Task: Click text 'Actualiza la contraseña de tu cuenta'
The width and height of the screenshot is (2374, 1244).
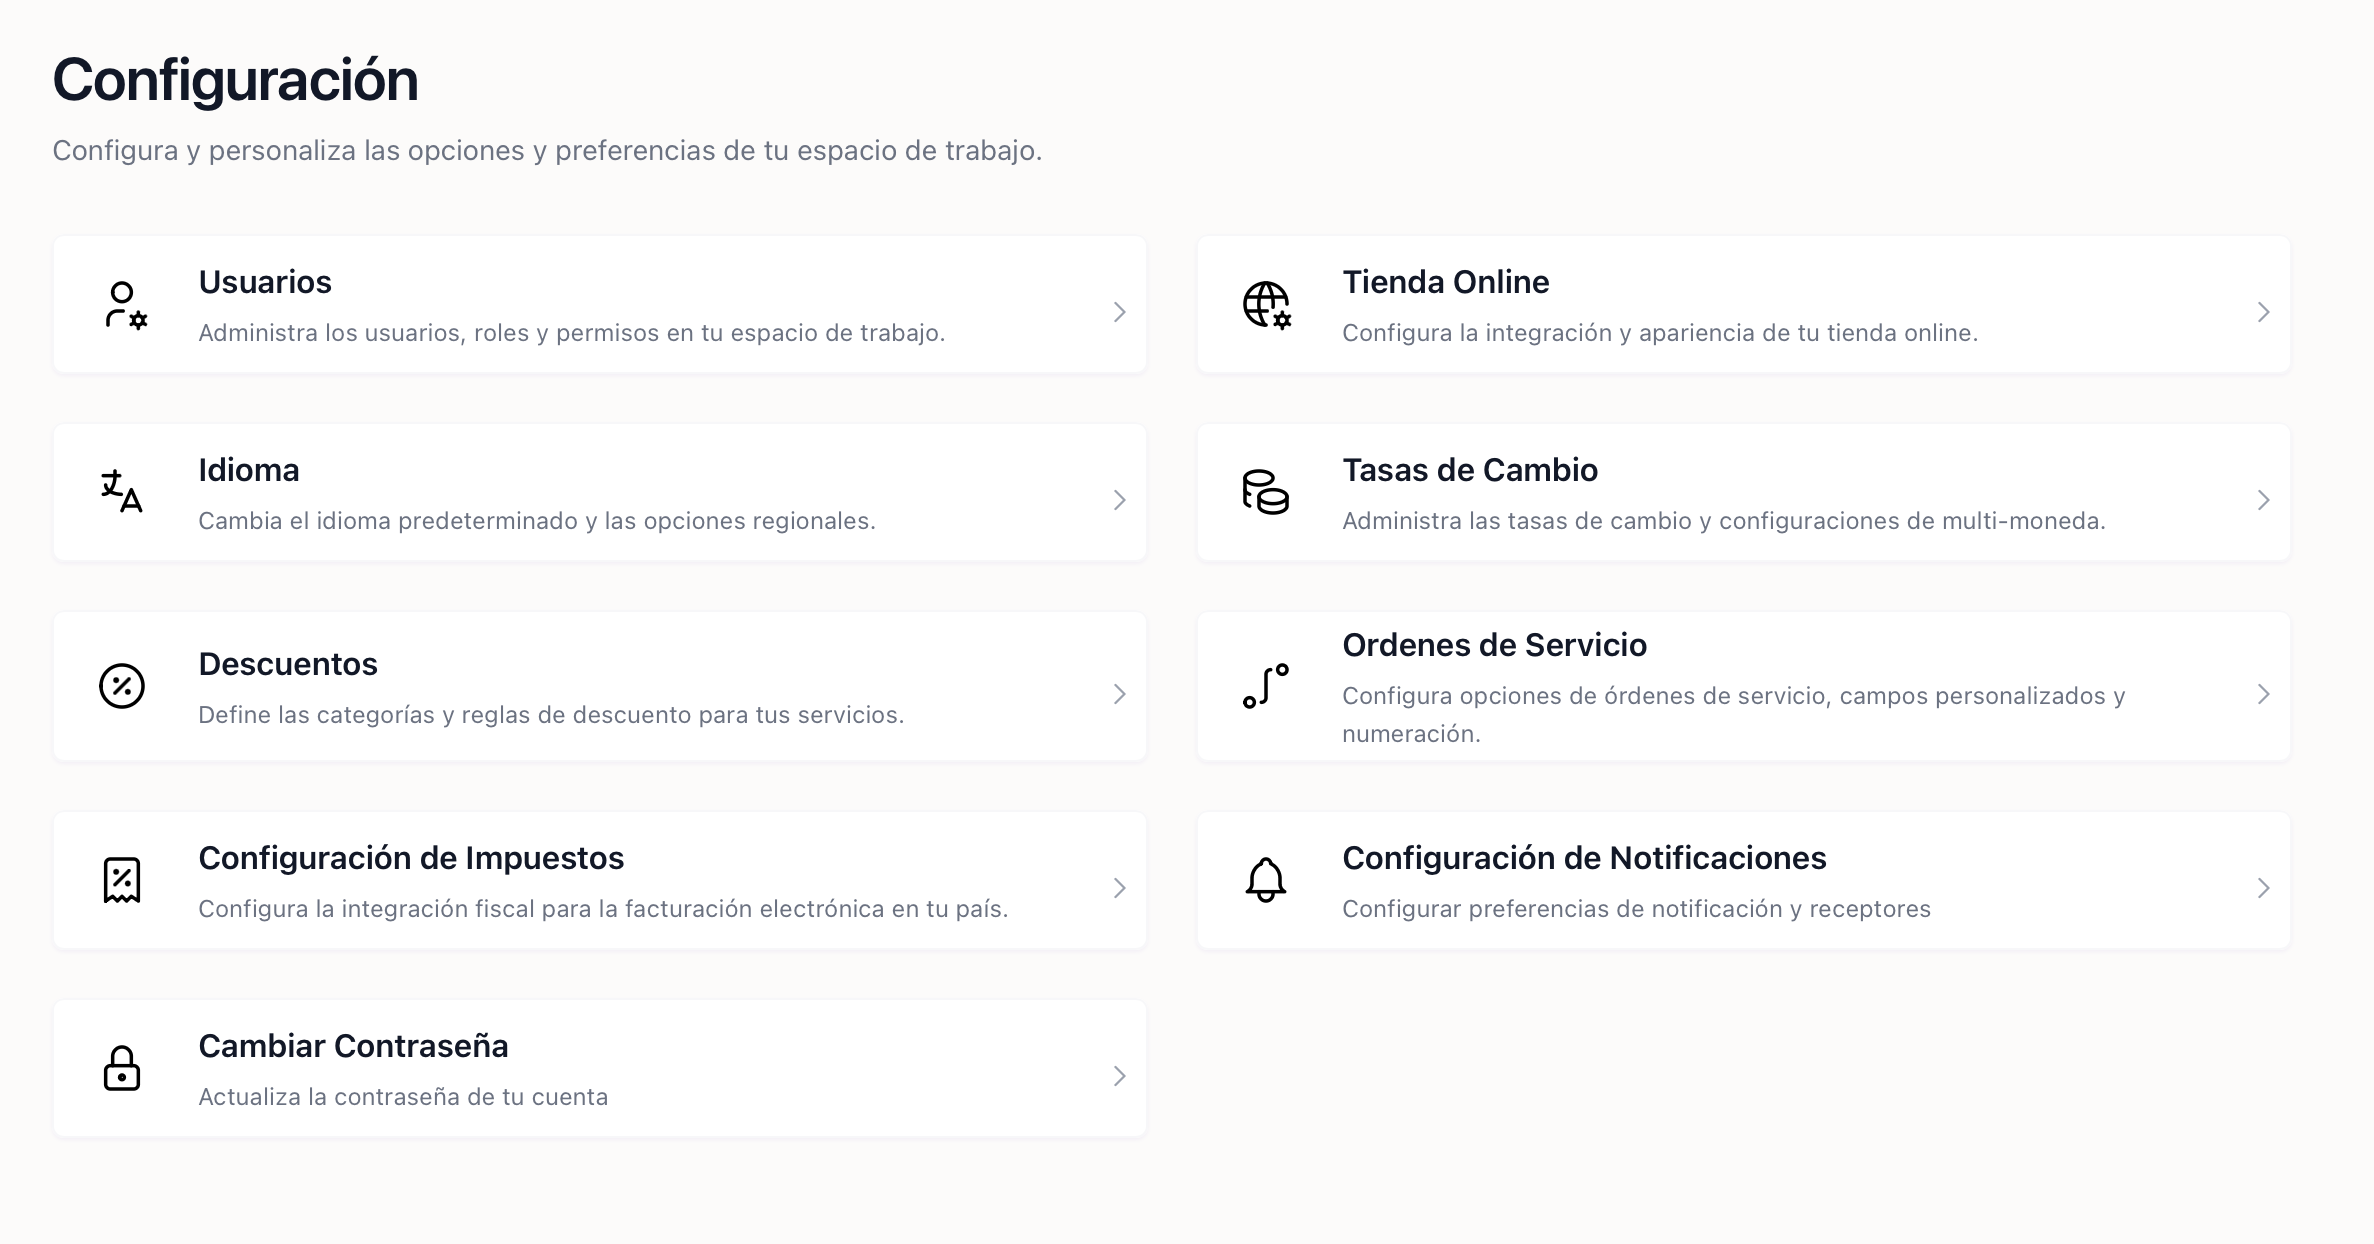Action: 403,1097
